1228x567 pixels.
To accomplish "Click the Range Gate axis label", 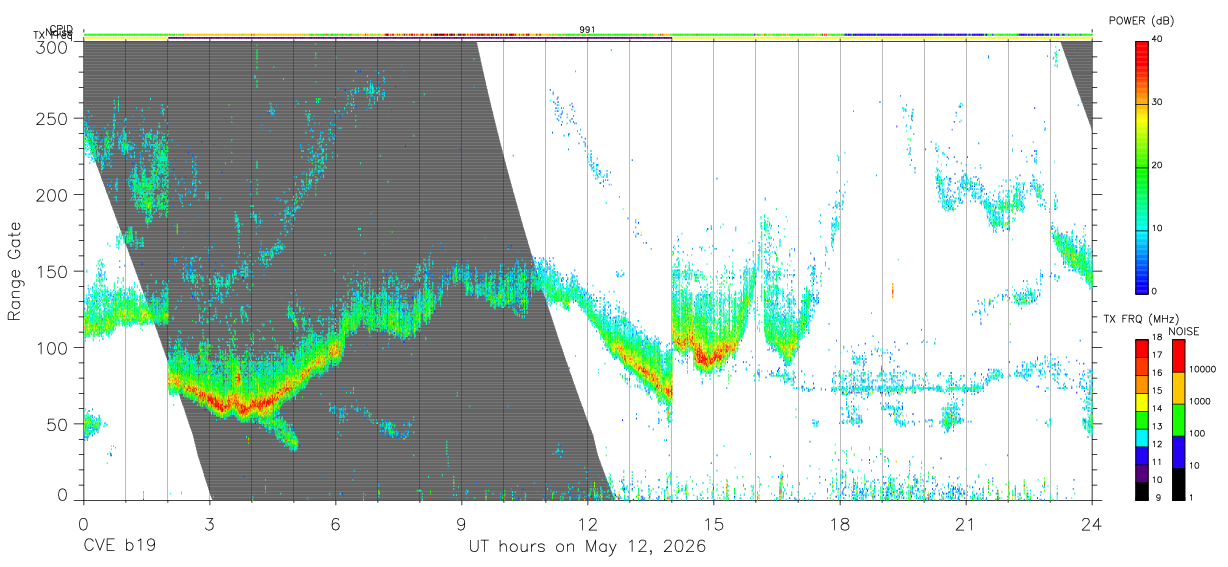I will 15,271.
